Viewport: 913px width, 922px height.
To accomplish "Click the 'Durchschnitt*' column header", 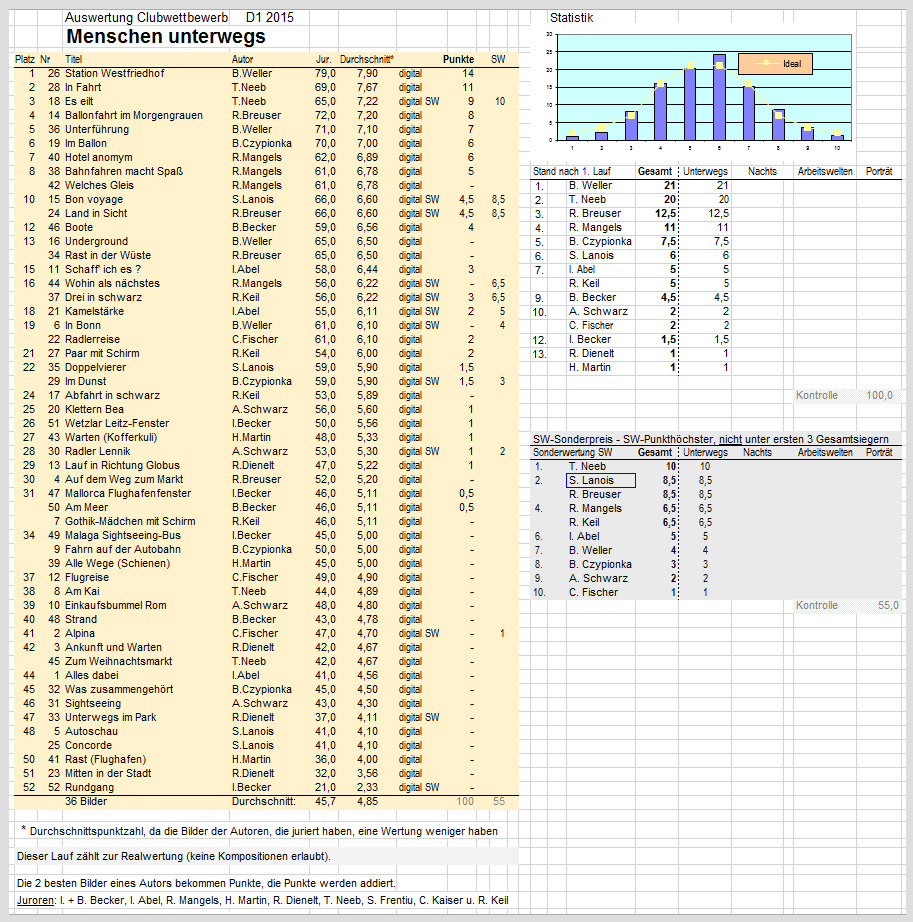I will coord(367,59).
